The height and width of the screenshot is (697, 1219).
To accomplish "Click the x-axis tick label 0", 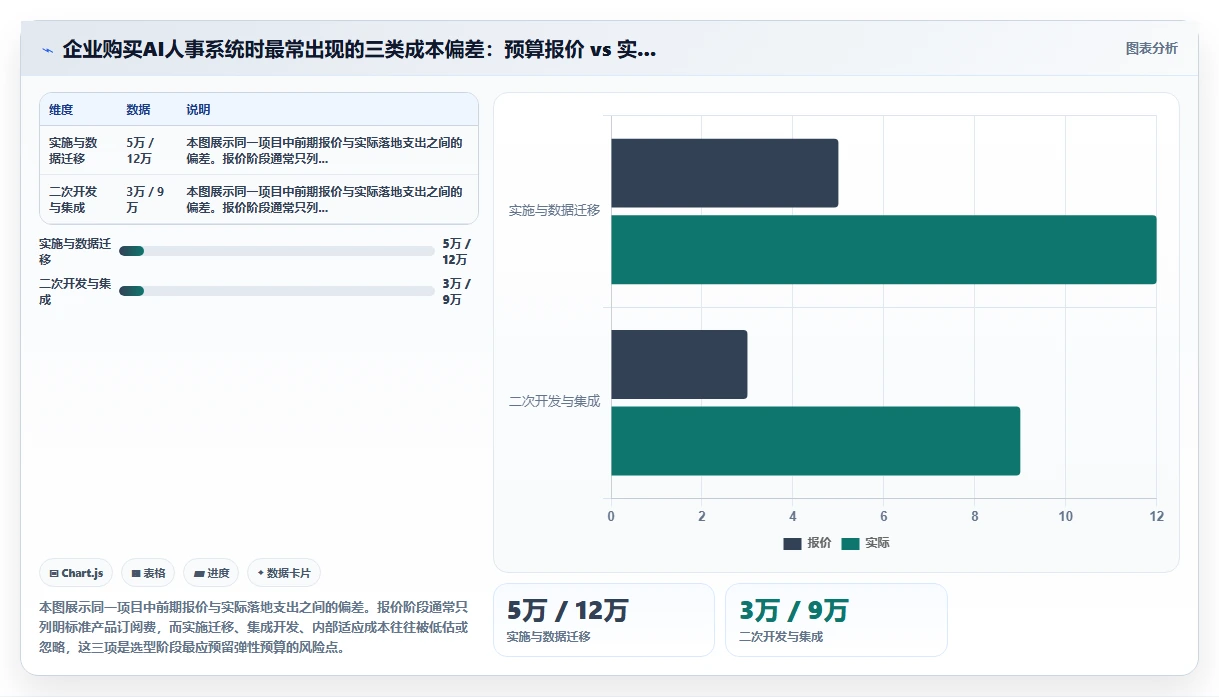I will (611, 516).
